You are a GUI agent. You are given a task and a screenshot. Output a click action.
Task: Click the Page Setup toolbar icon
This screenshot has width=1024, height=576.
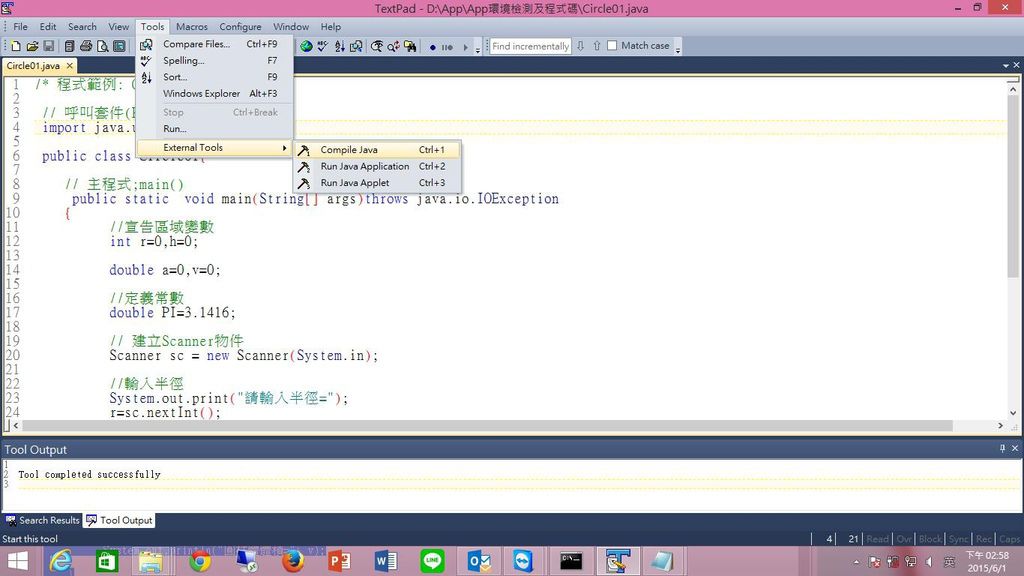119,46
